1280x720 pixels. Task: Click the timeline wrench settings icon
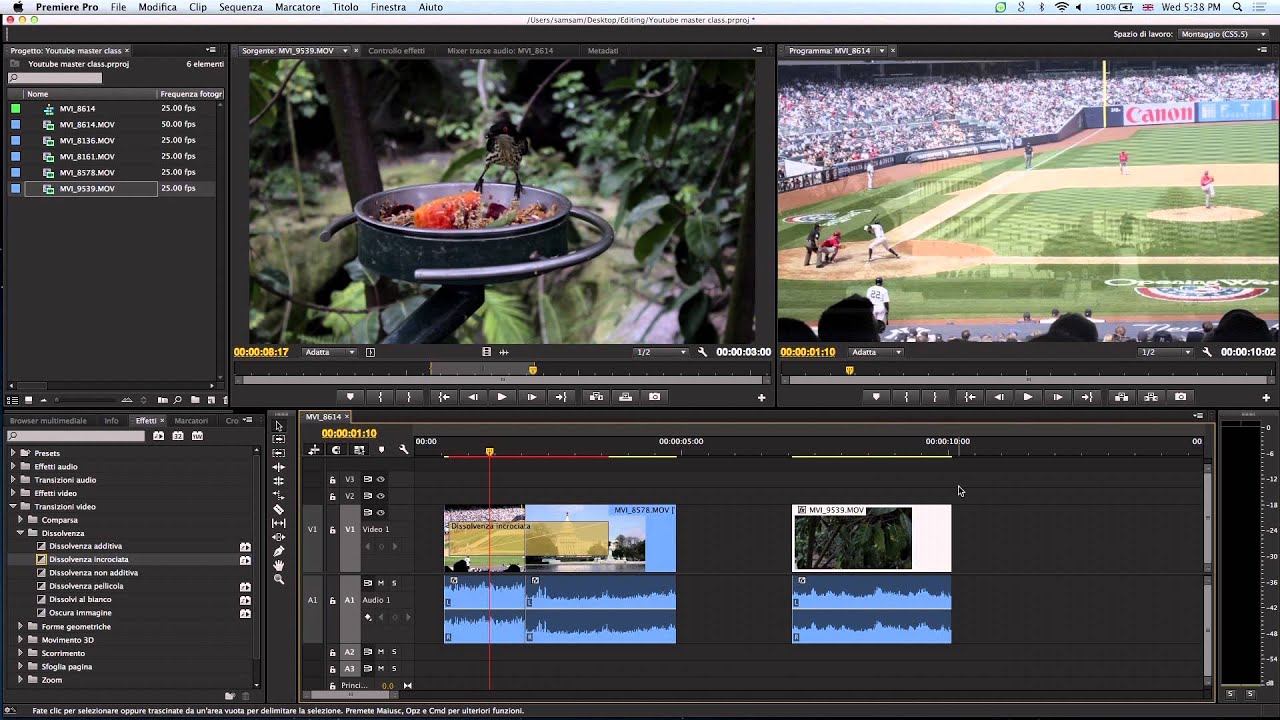[404, 450]
